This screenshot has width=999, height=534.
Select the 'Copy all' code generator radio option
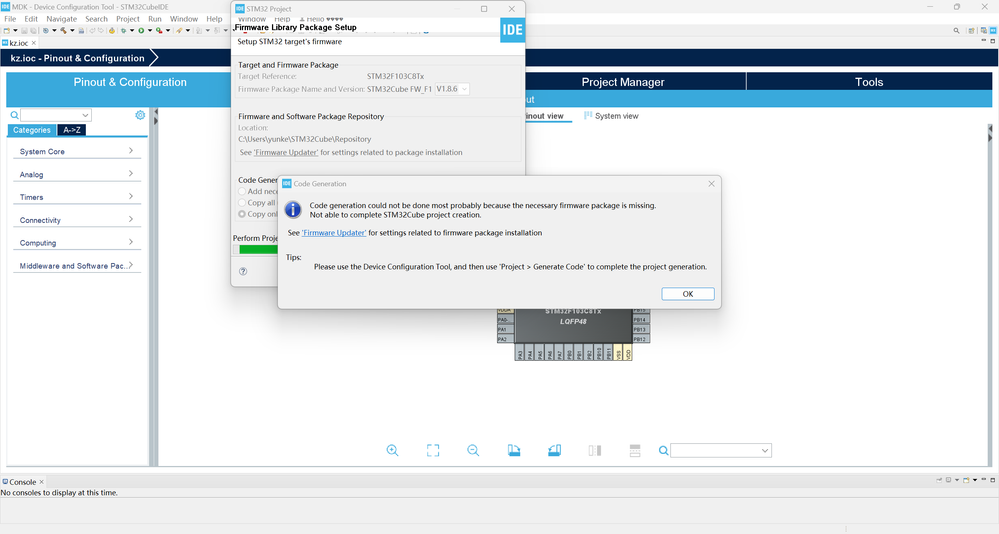242,203
